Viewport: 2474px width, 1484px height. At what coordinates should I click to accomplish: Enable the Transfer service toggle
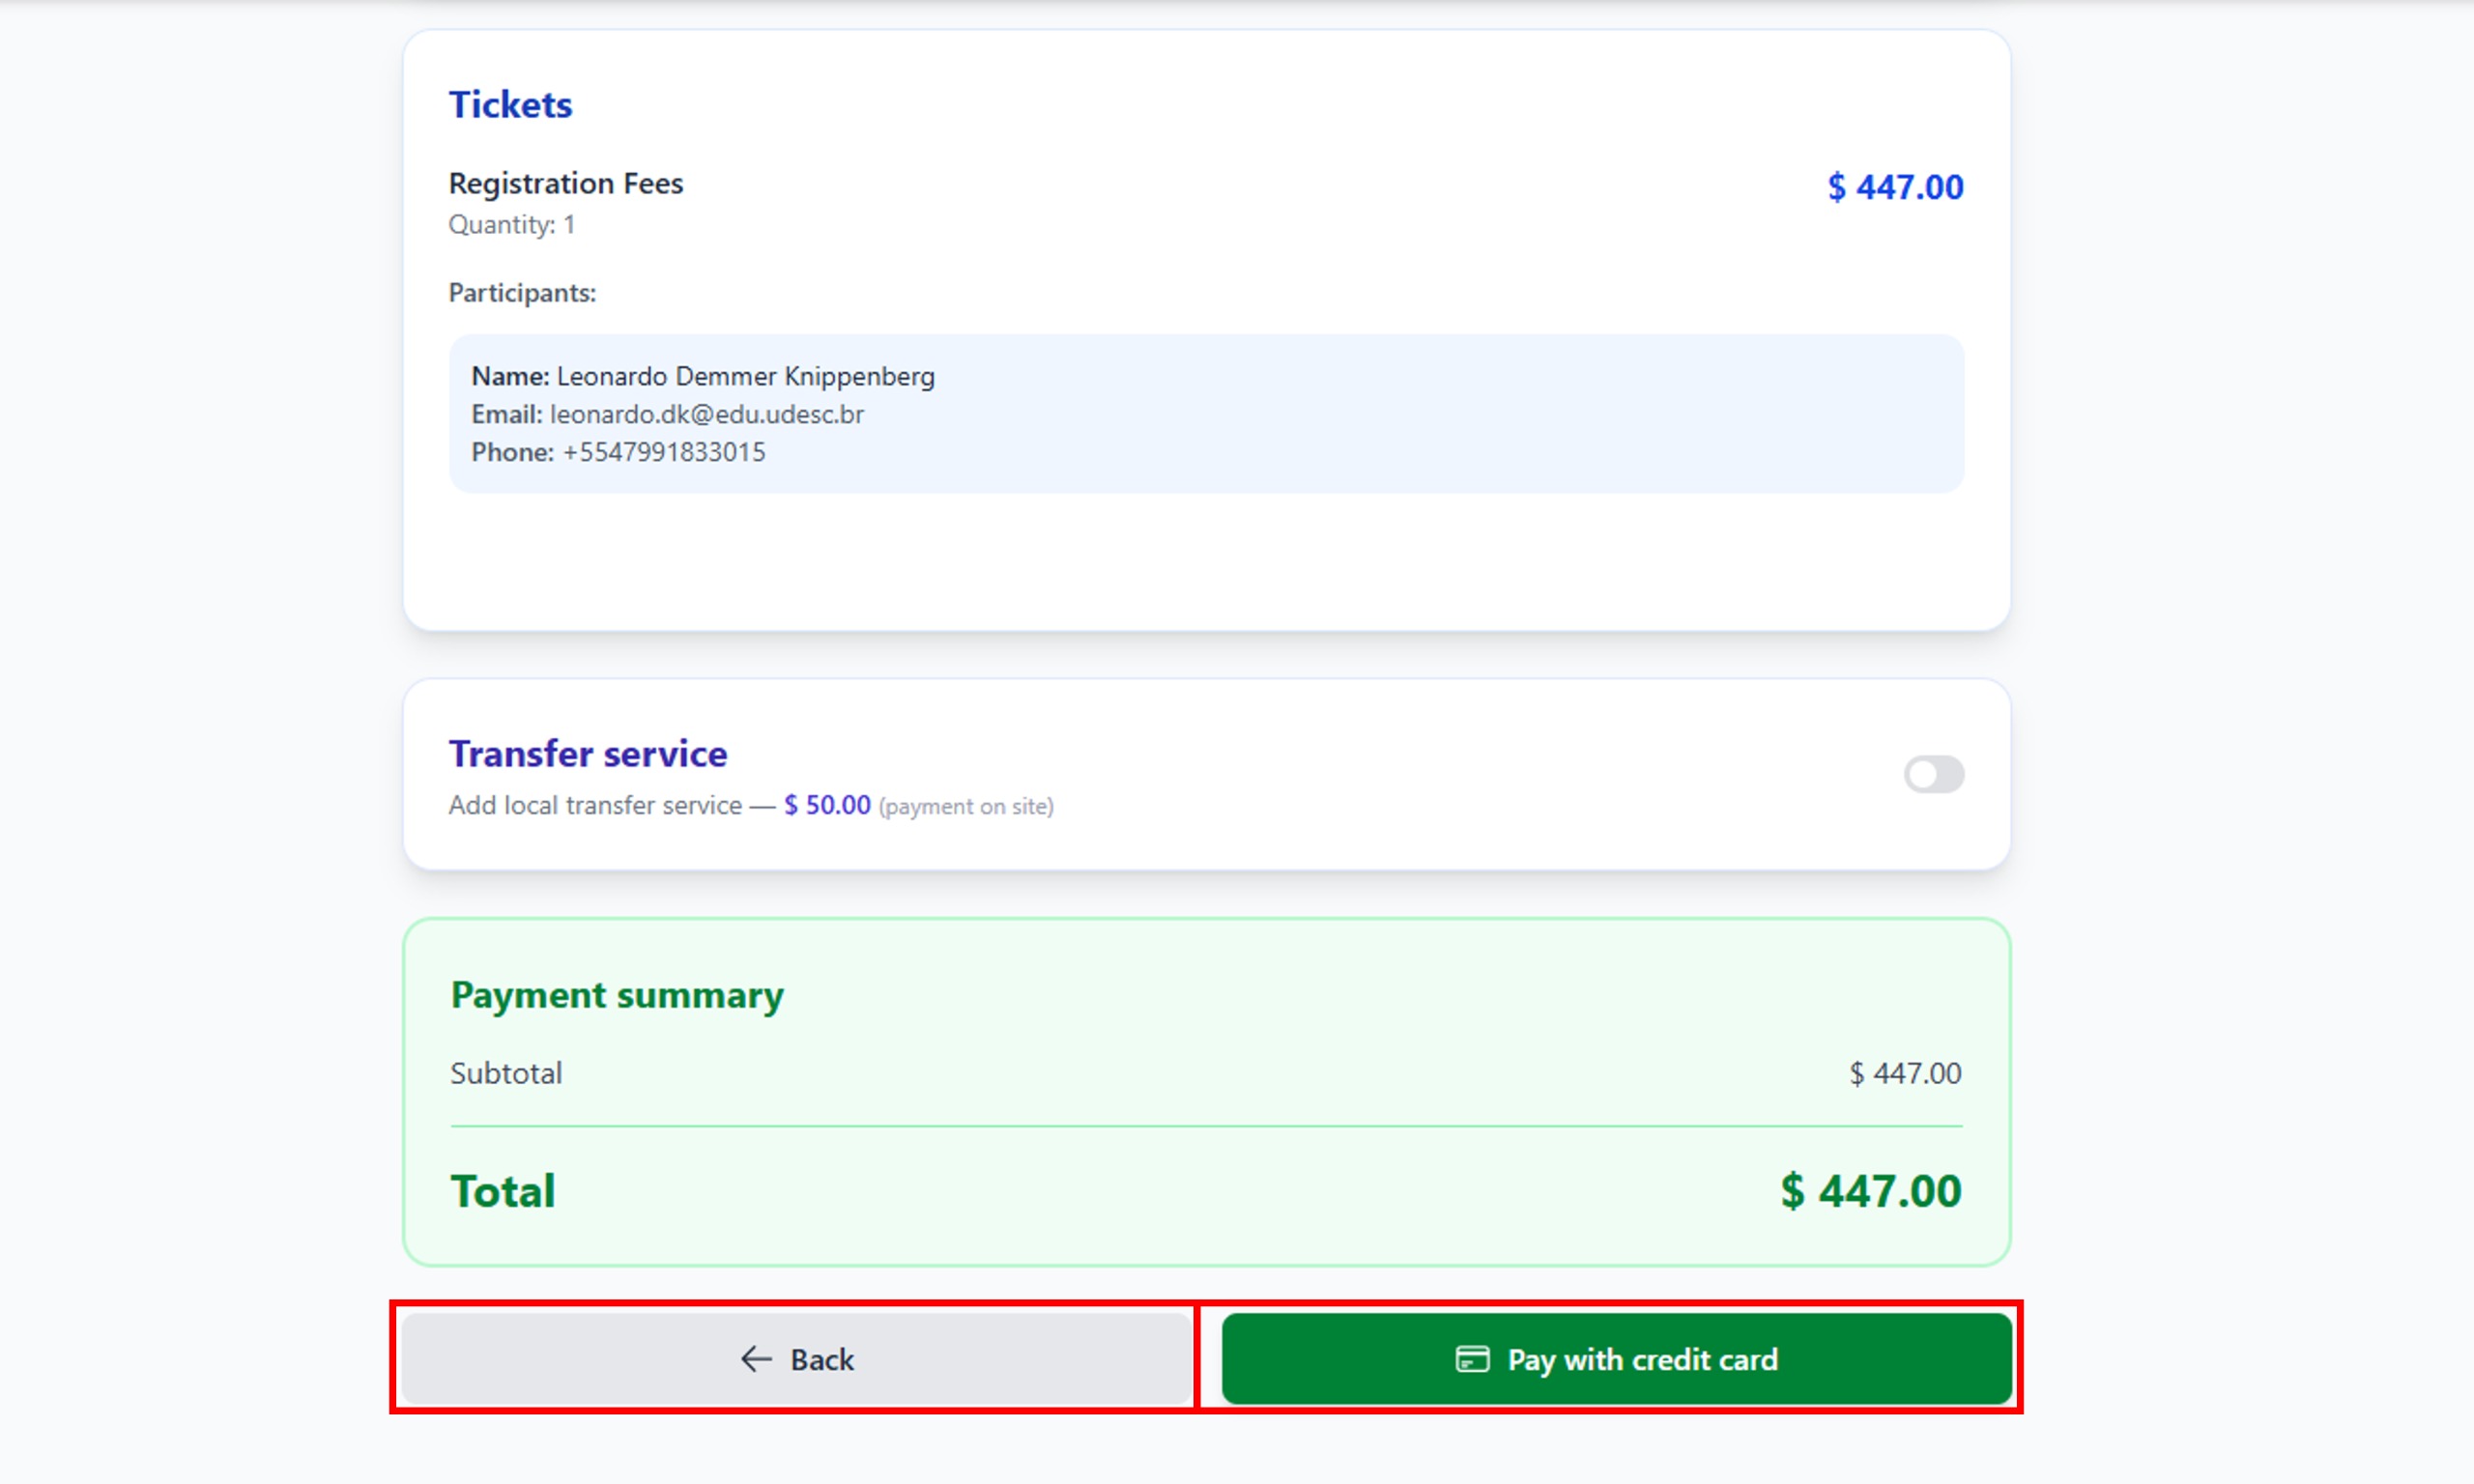1933,774
